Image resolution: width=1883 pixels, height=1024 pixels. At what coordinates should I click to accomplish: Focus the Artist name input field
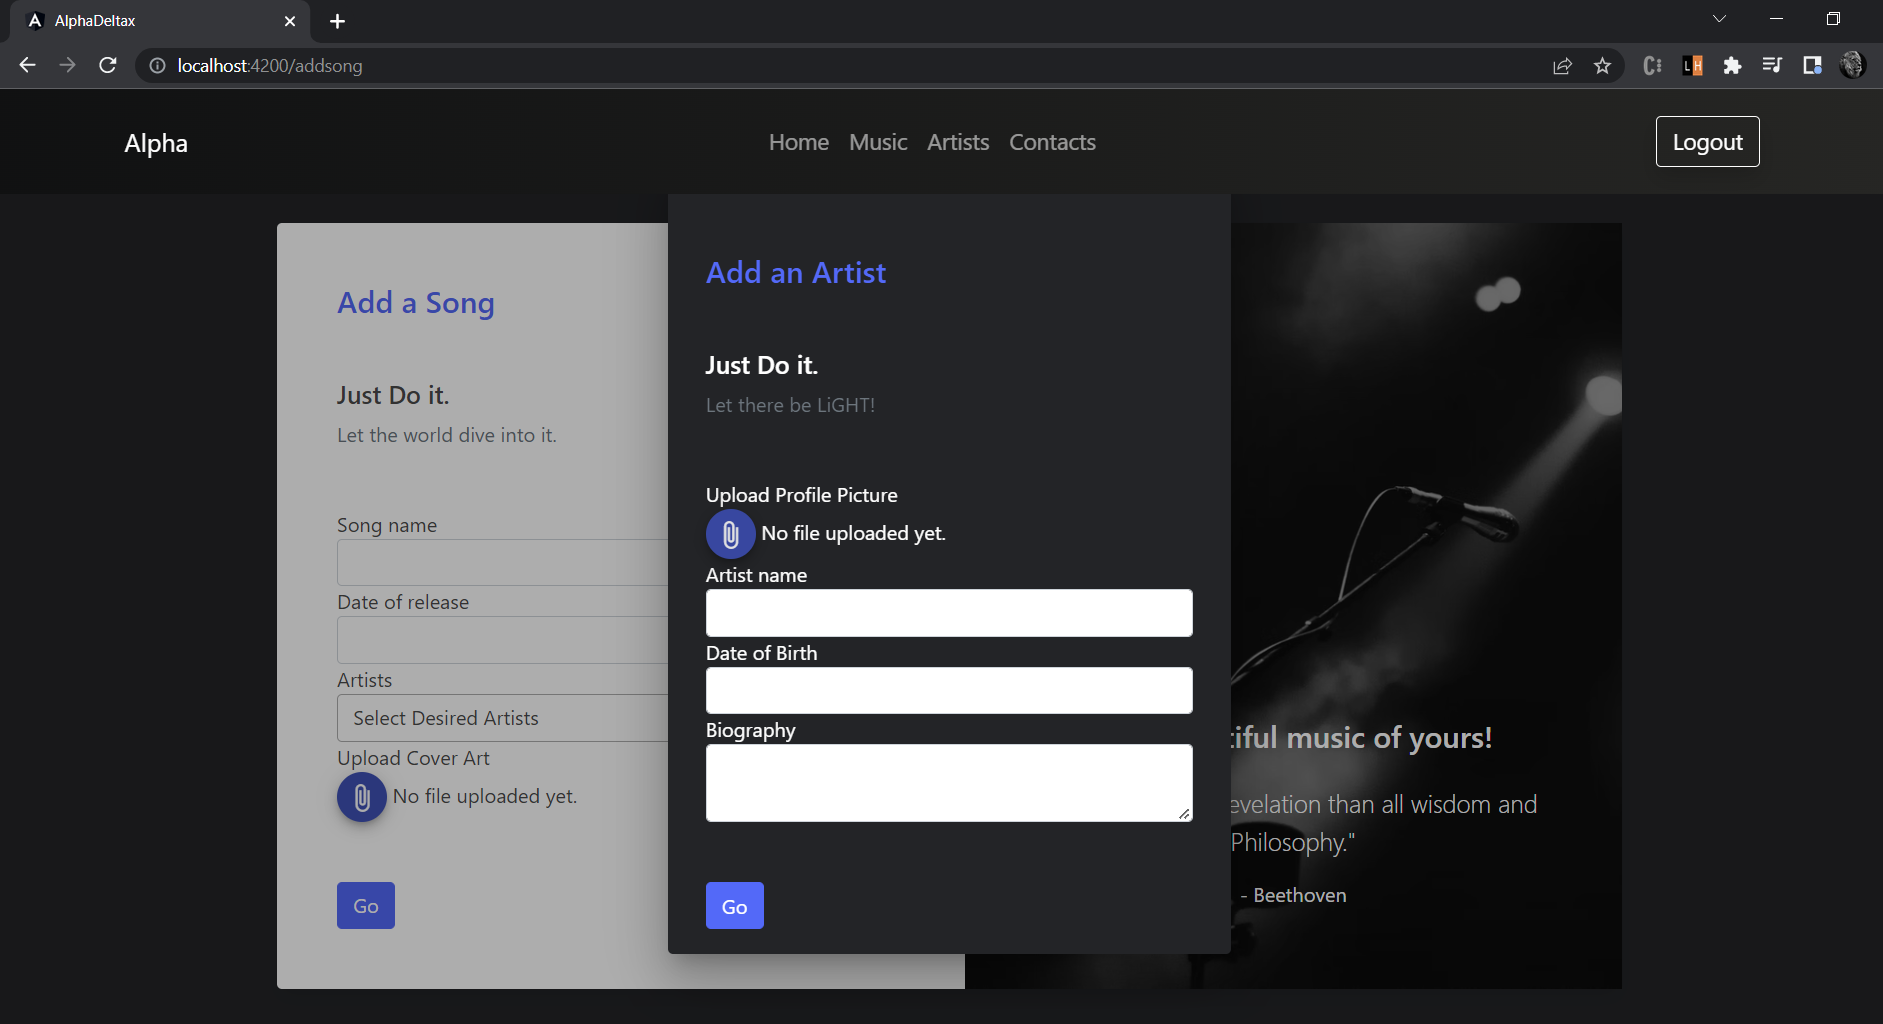[x=949, y=613]
